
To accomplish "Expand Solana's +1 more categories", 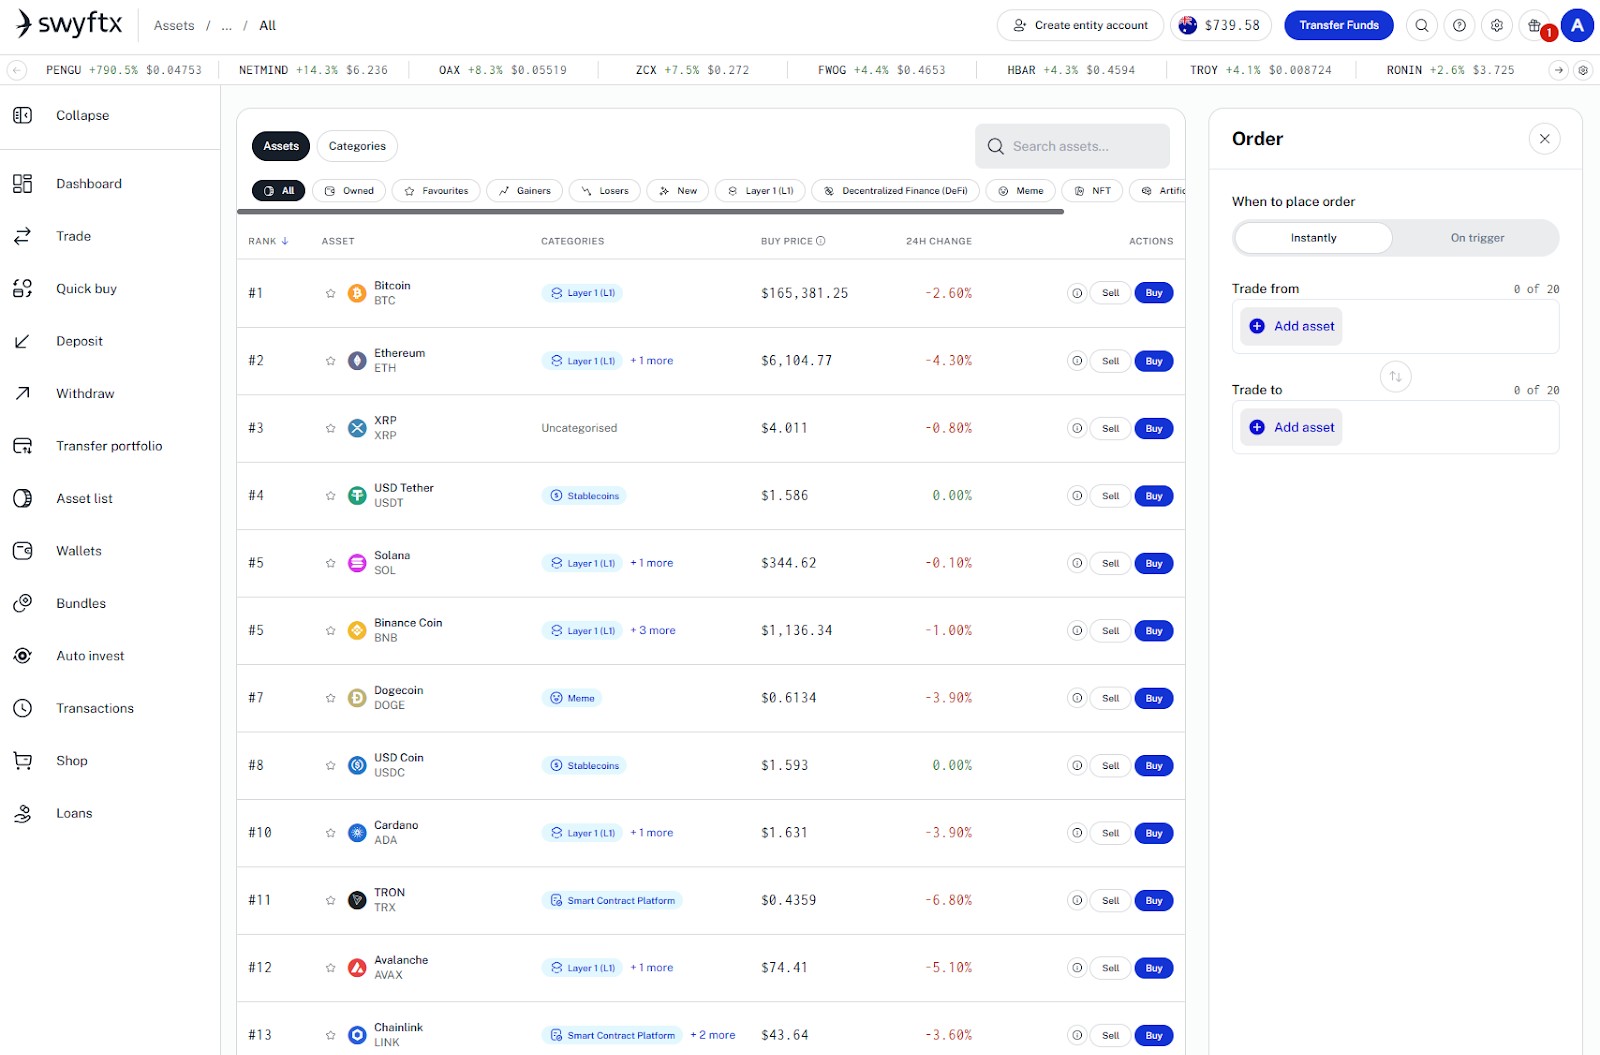I will pyautogui.click(x=652, y=563).
